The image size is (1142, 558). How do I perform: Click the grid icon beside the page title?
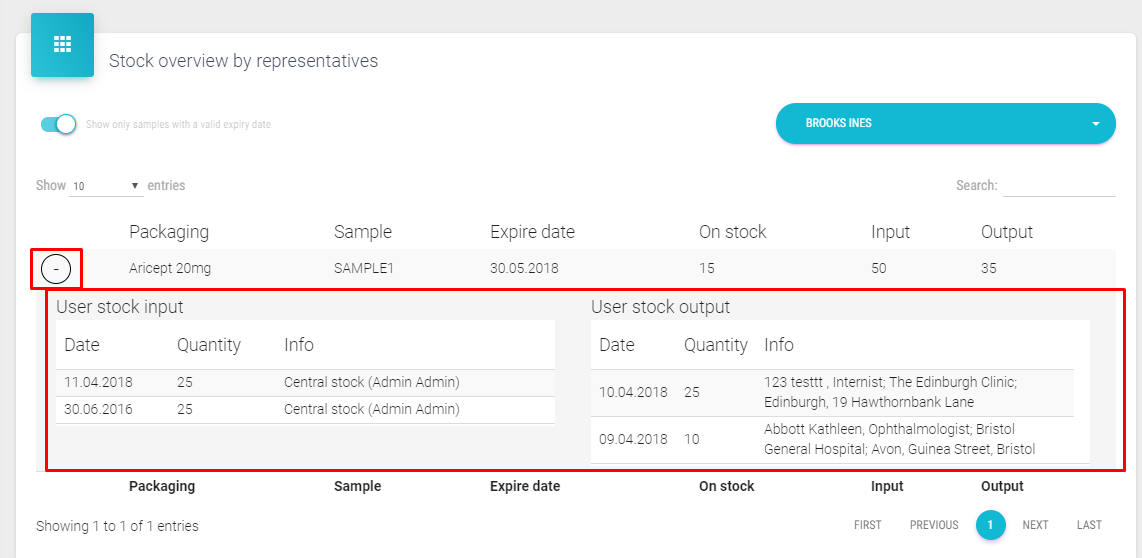click(x=62, y=45)
